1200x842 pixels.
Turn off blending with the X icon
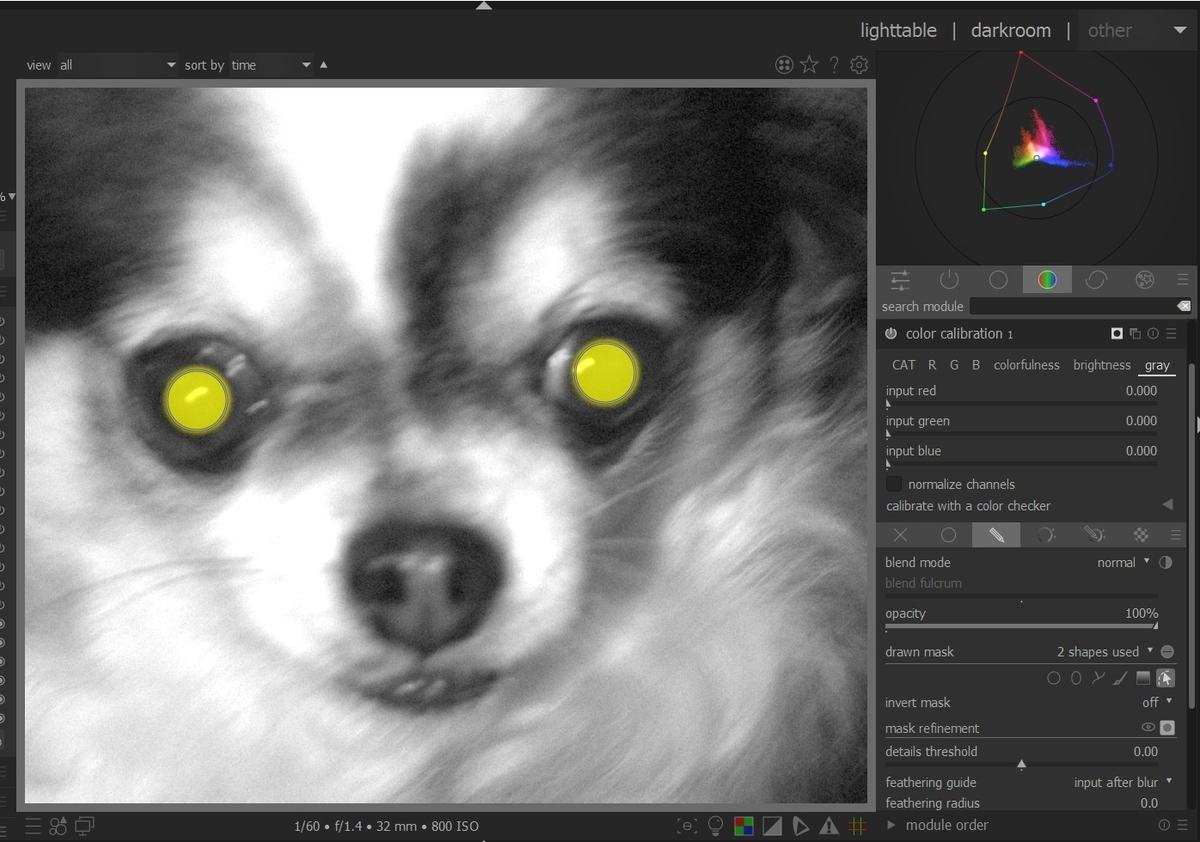900,535
